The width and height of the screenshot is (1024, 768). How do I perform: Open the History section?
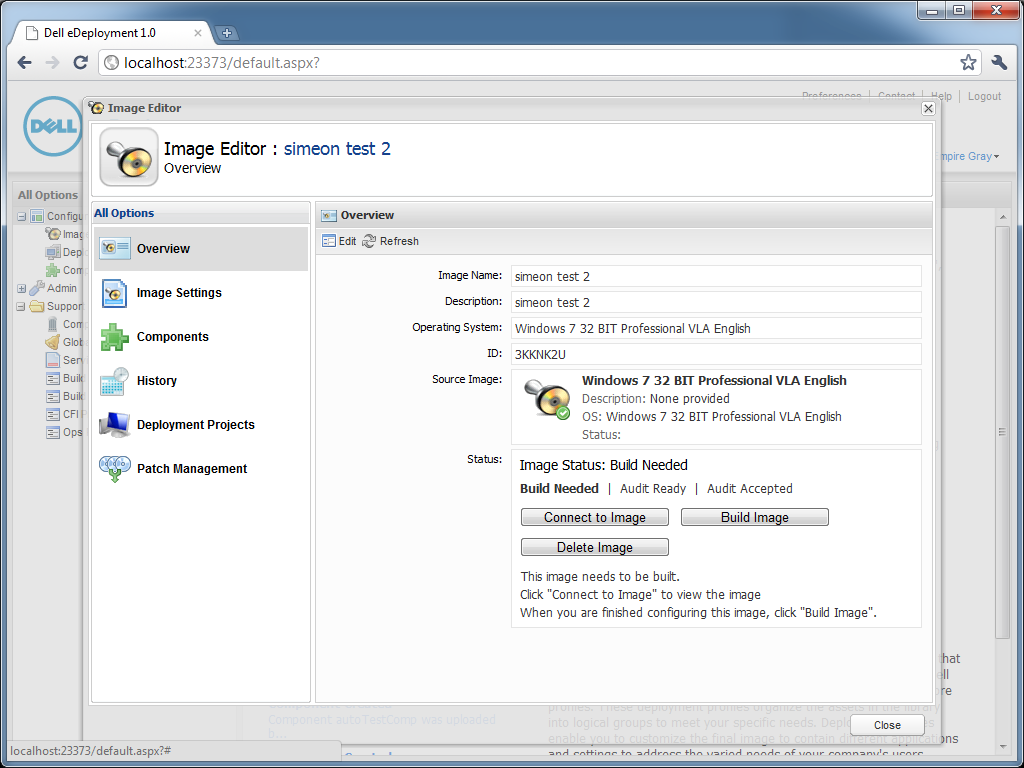(x=201, y=381)
